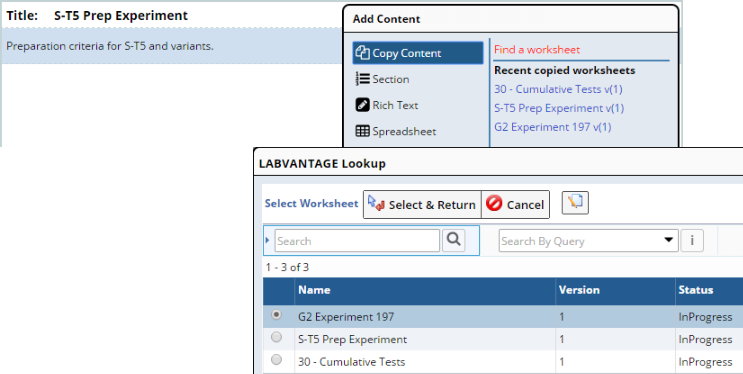Click the red Cancel icon
743x374 pixels.
click(x=494, y=204)
